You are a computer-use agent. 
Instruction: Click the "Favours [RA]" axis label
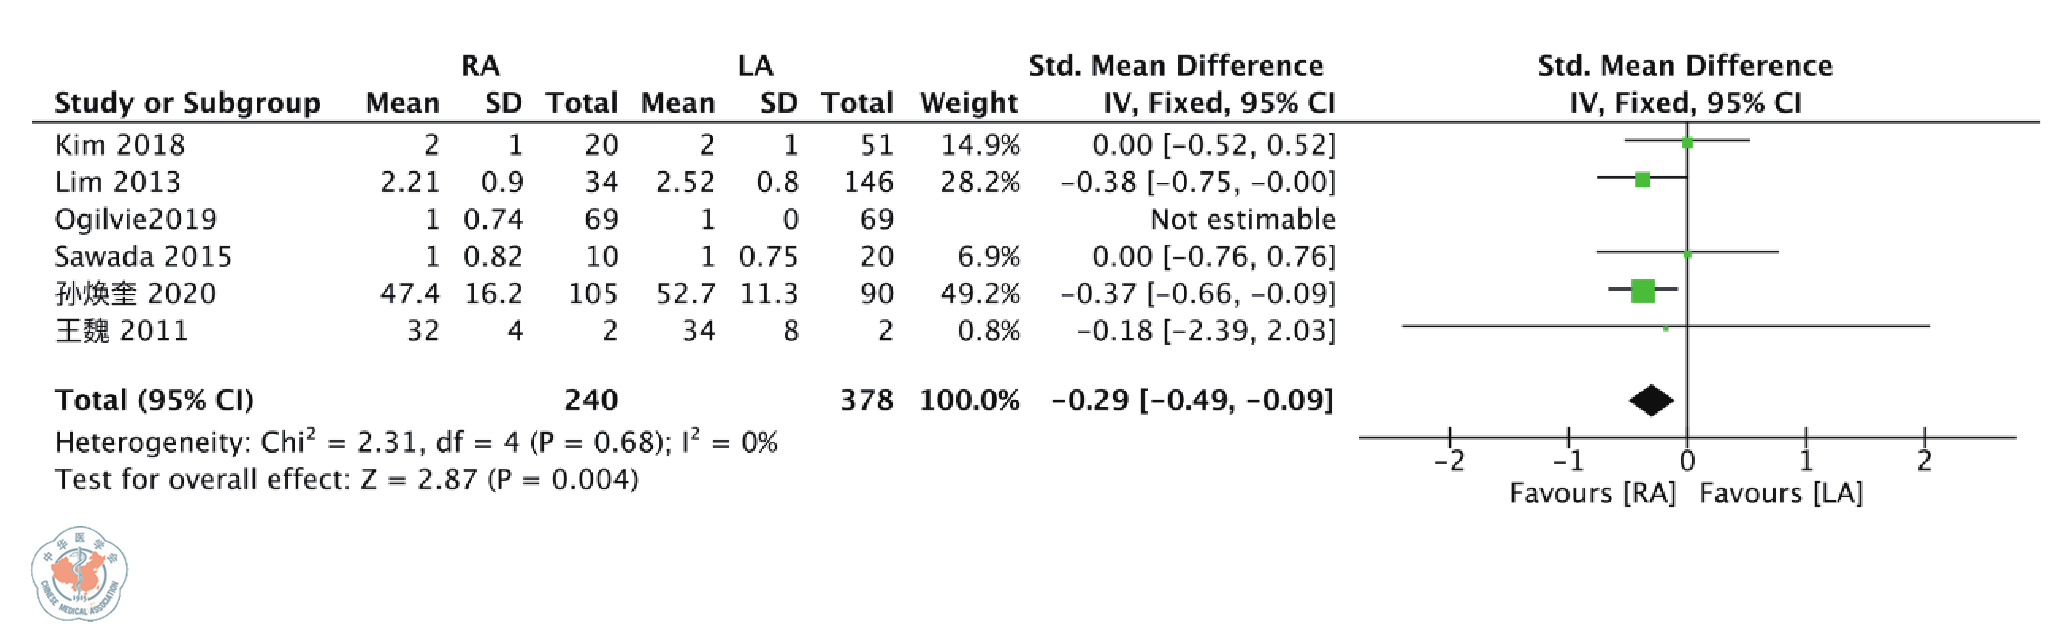pyautogui.click(x=1592, y=493)
